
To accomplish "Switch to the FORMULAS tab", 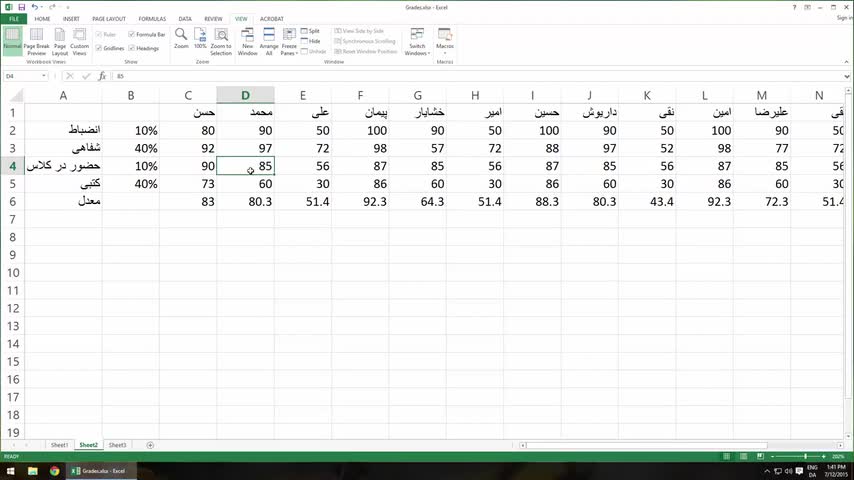I will click(152, 19).
